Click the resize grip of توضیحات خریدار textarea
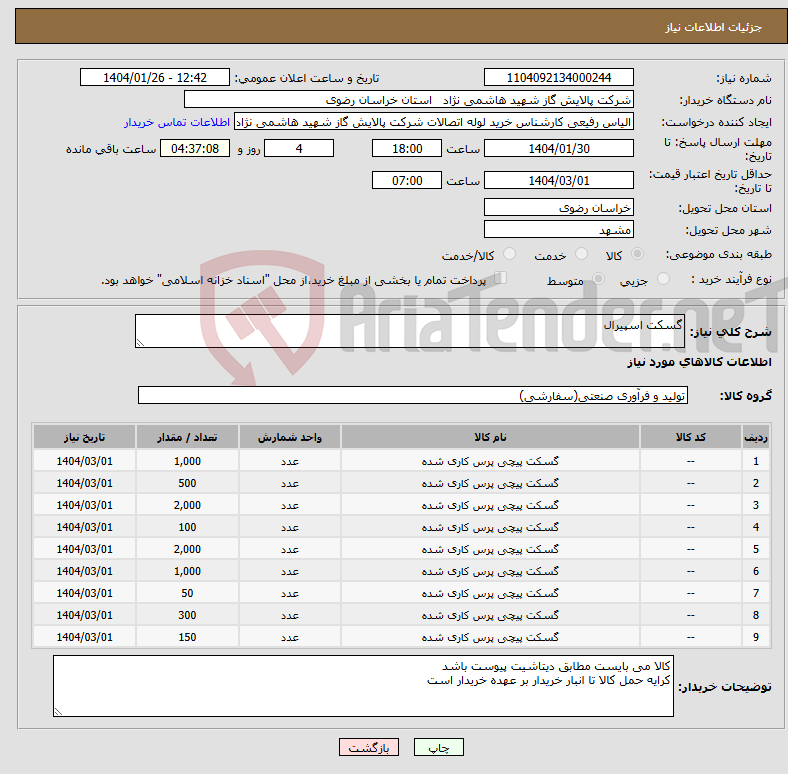Screen dimensions: 788x774 (x=58, y=712)
